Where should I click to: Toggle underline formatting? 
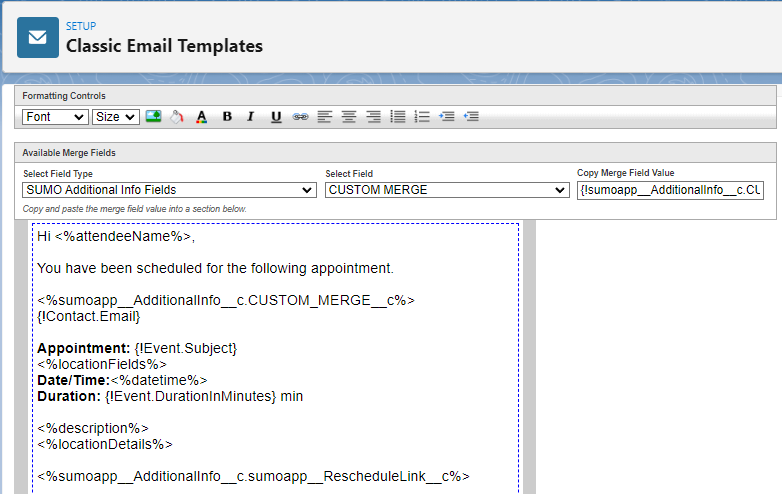point(276,117)
